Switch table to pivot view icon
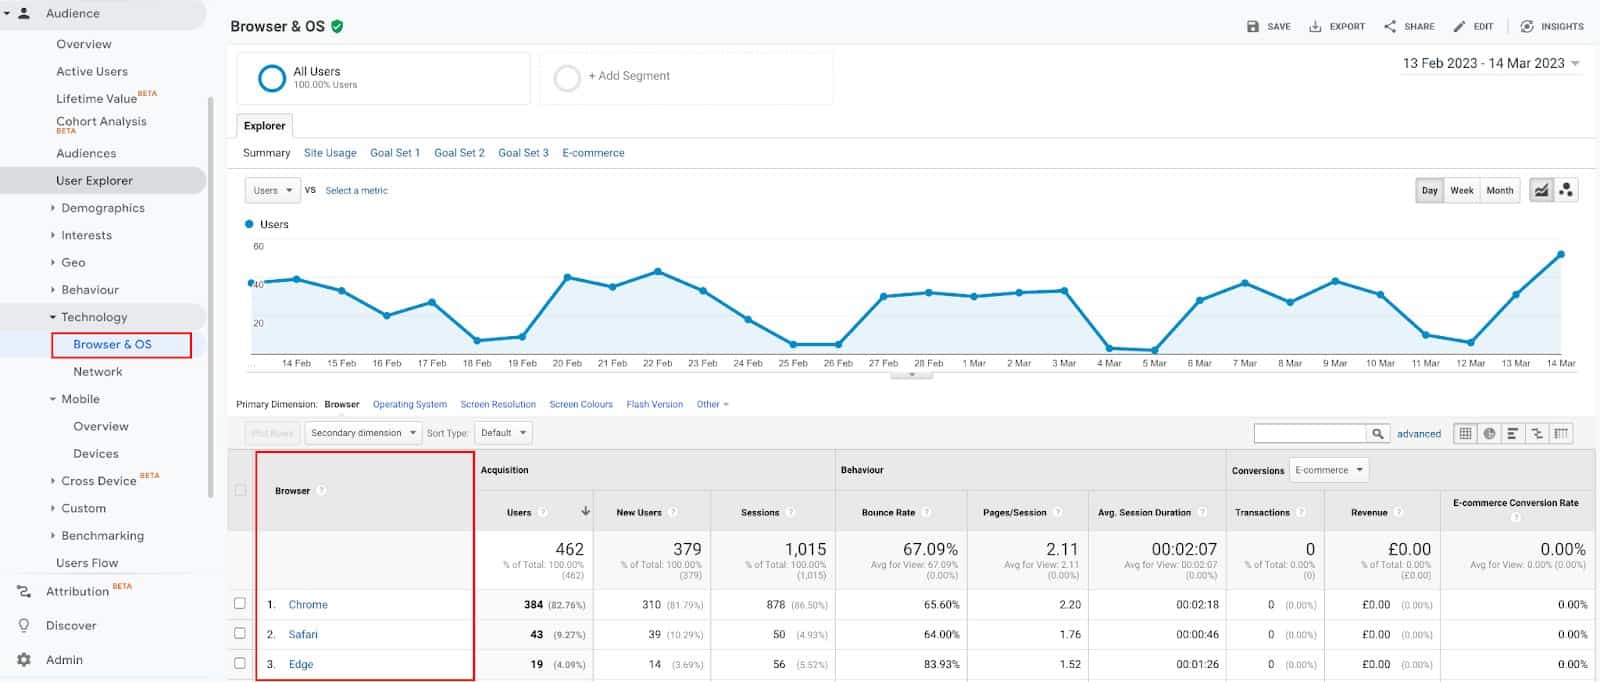 tap(1561, 433)
